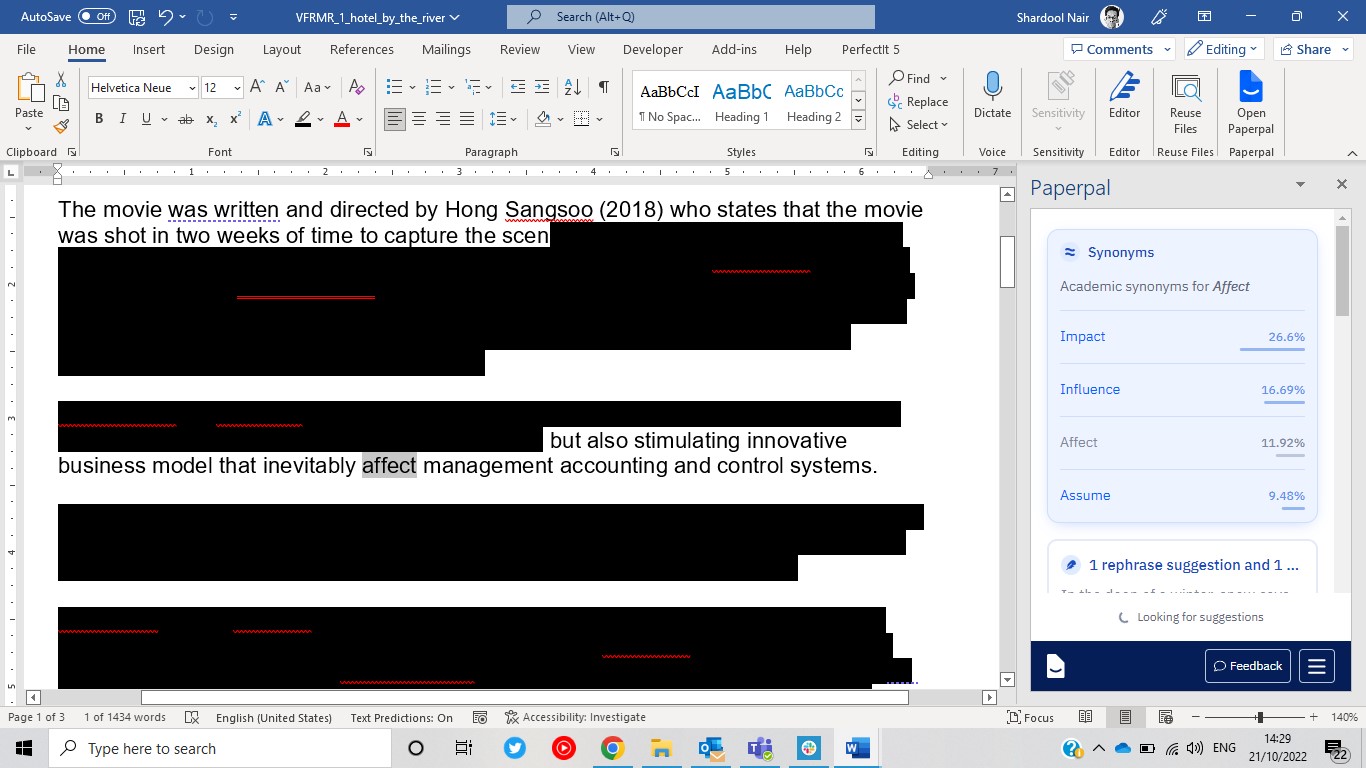Toggle Italic formatting

click(x=123, y=119)
